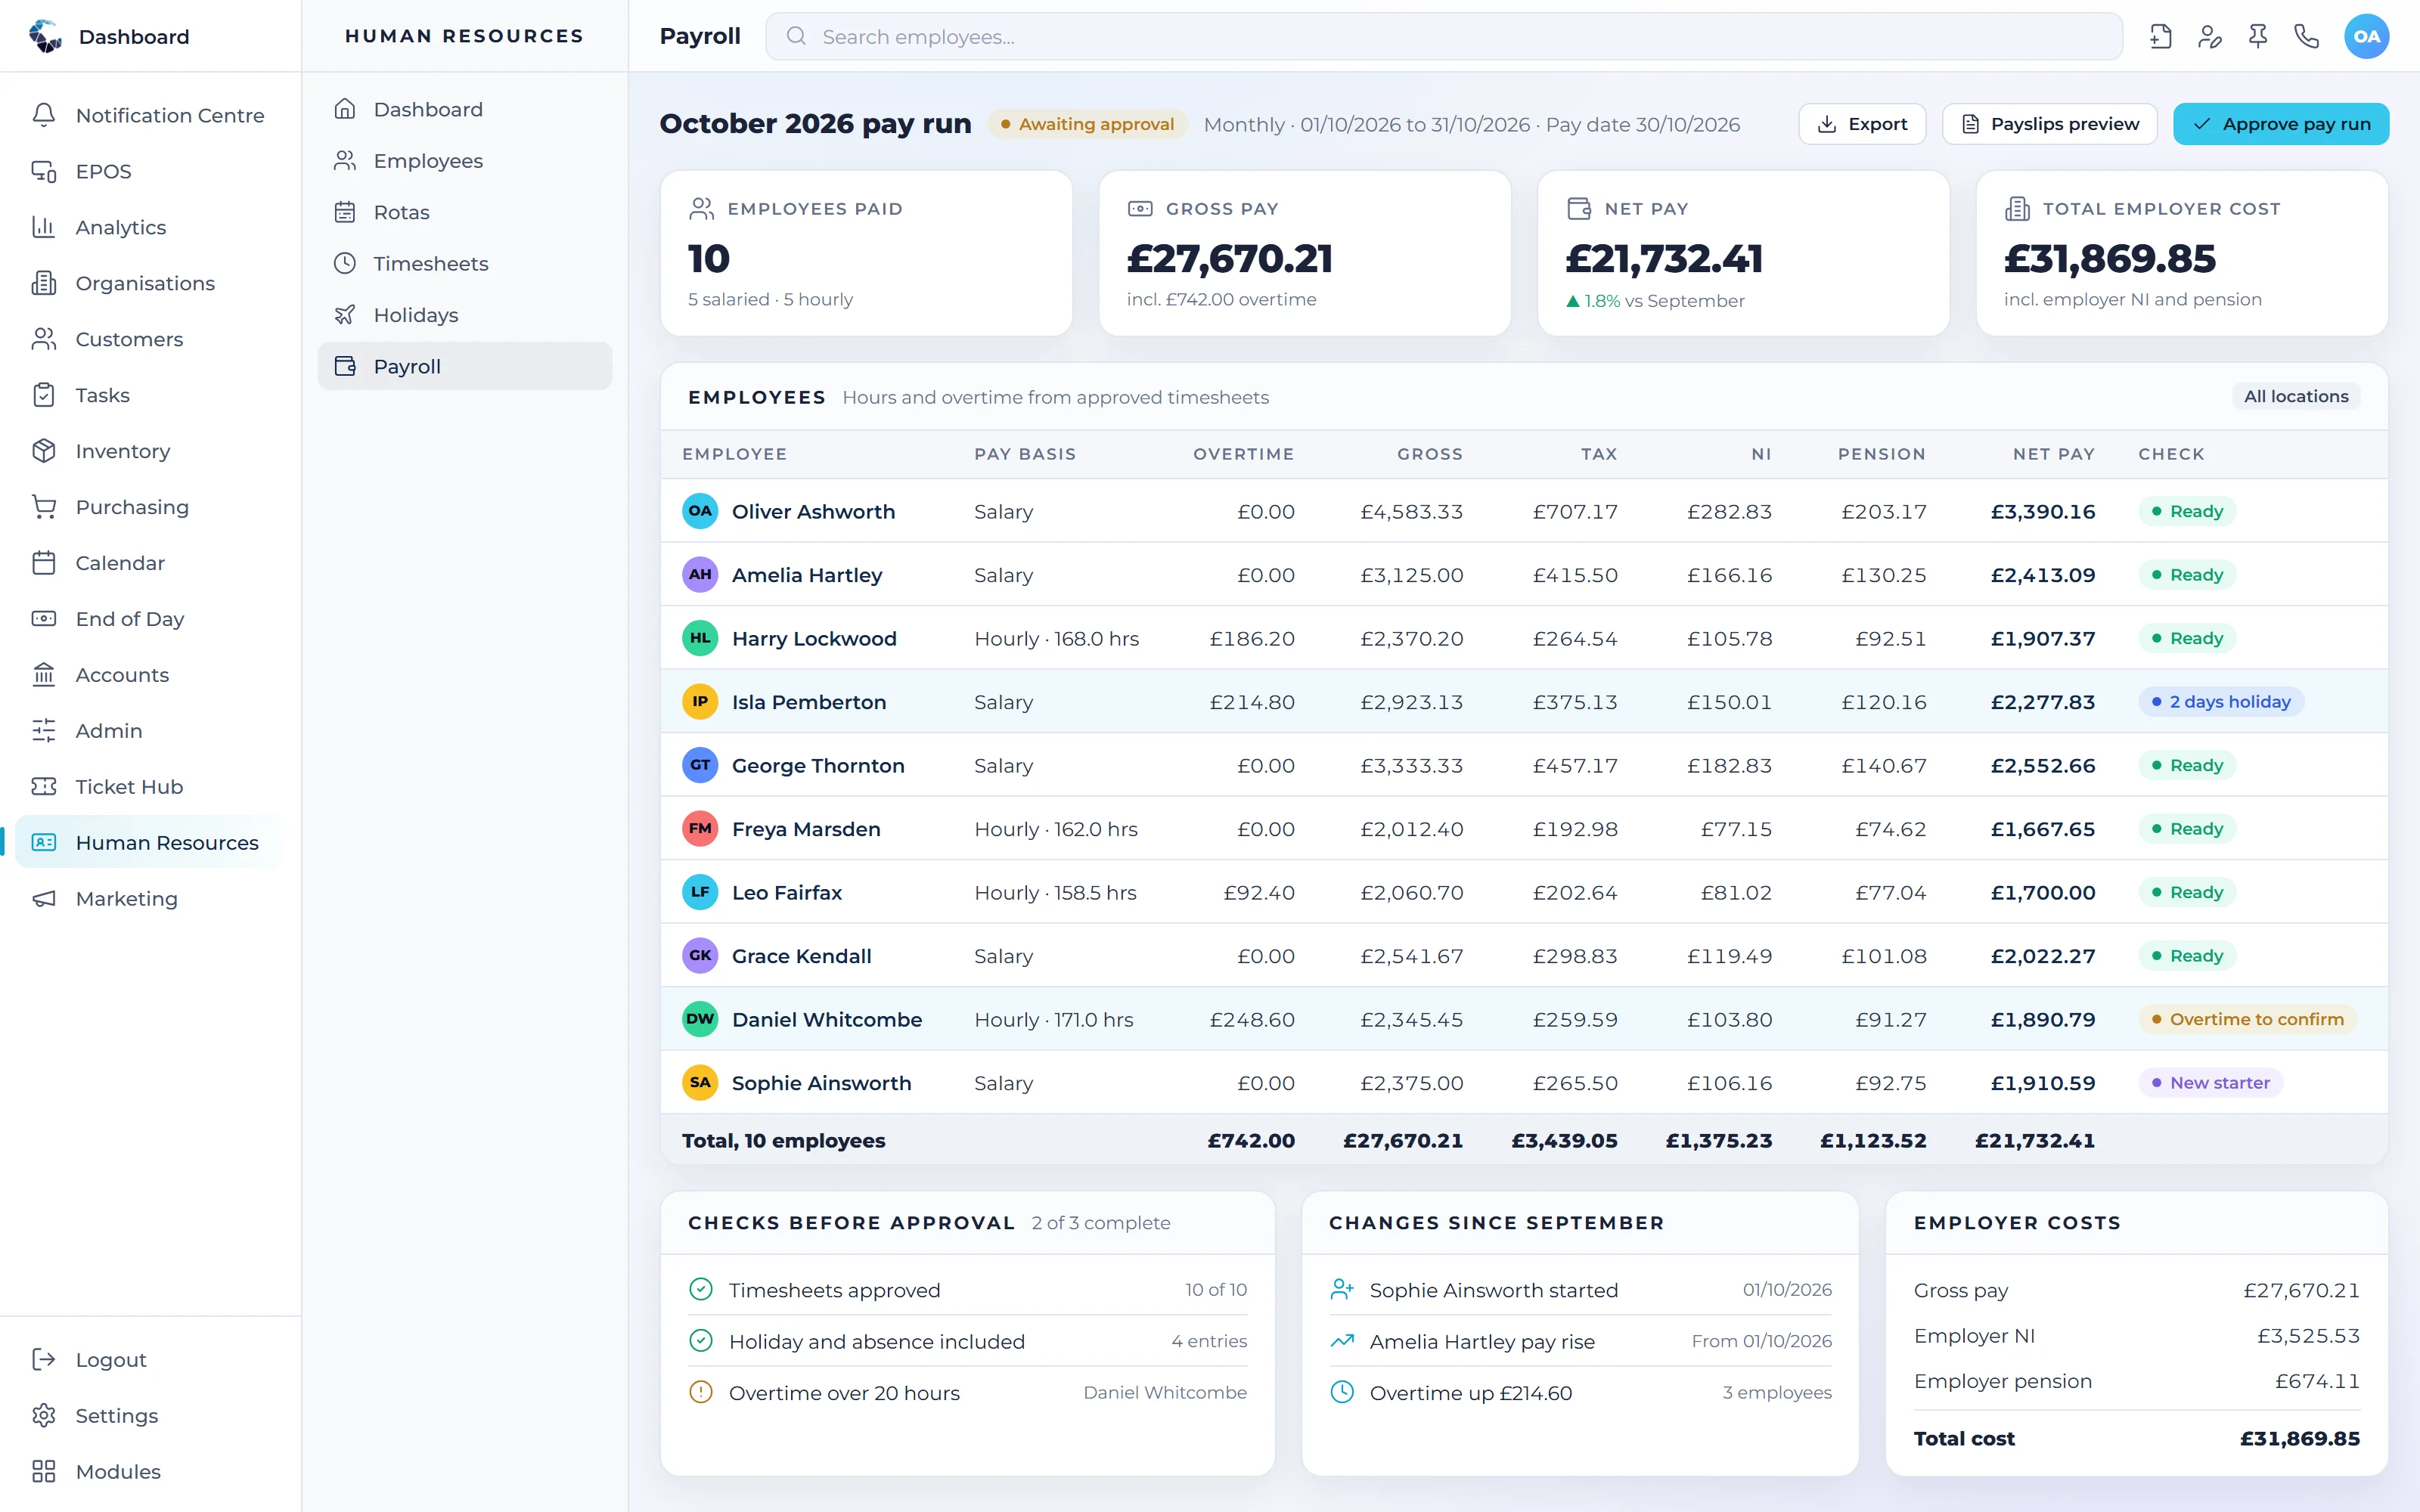Click the NET PAY column header
This screenshot has height=1512, width=2420.
(2054, 454)
